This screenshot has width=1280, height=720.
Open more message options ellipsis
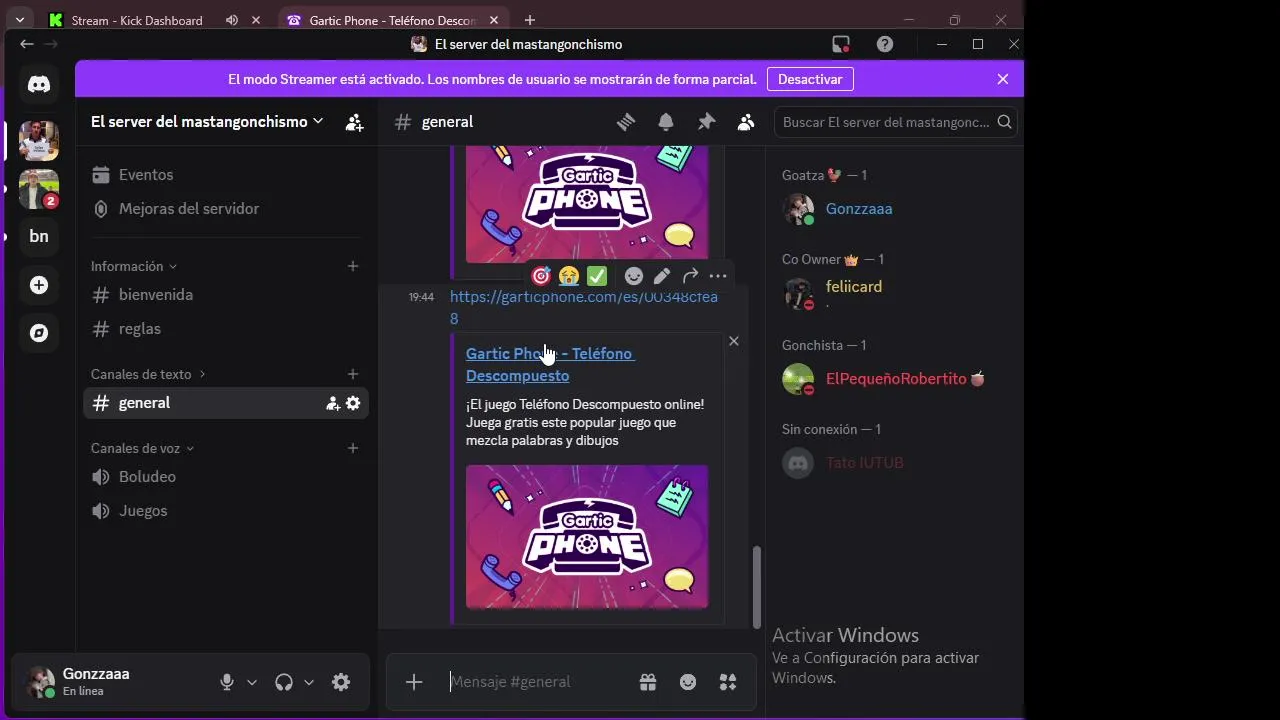click(x=718, y=276)
